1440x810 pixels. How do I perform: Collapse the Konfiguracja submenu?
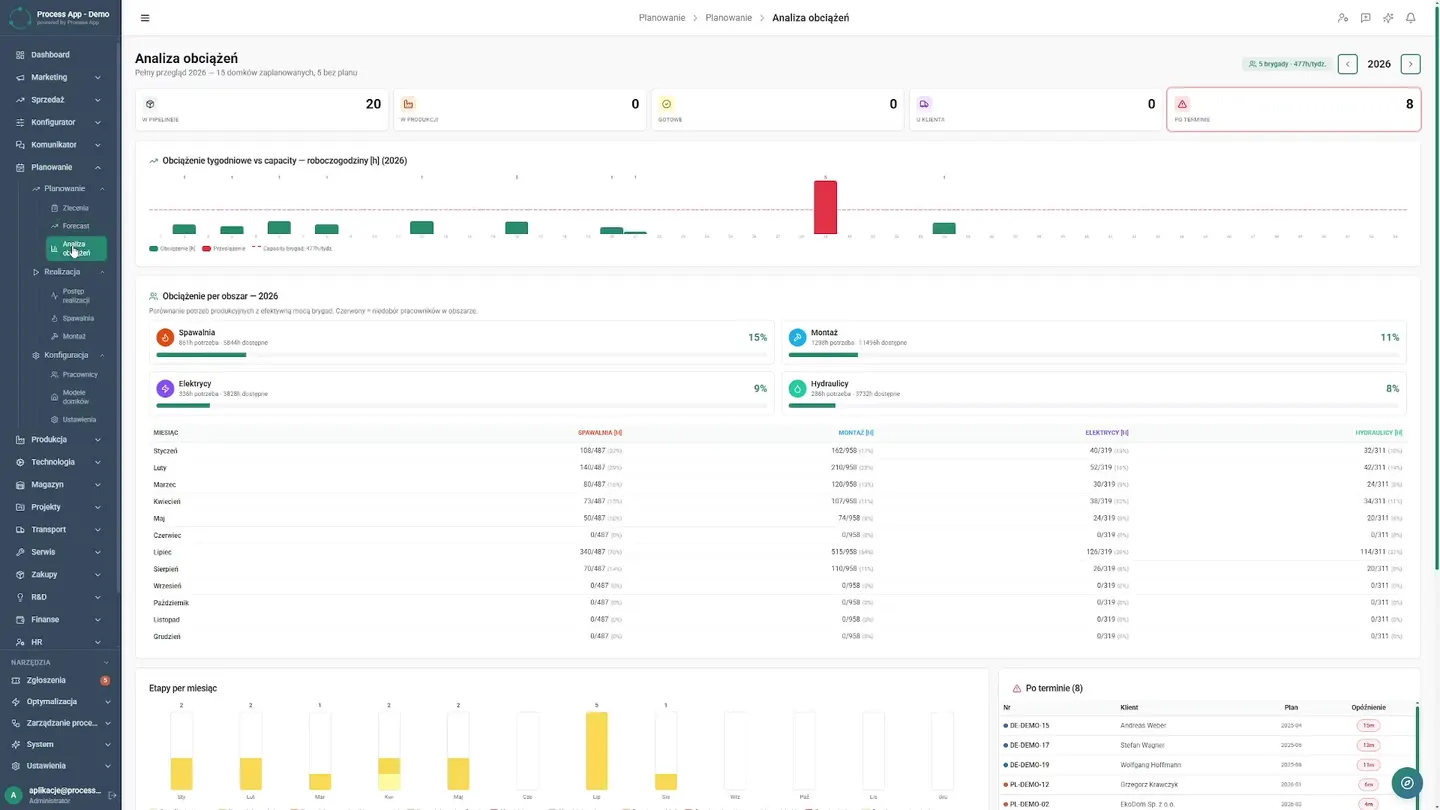[x=68, y=355]
